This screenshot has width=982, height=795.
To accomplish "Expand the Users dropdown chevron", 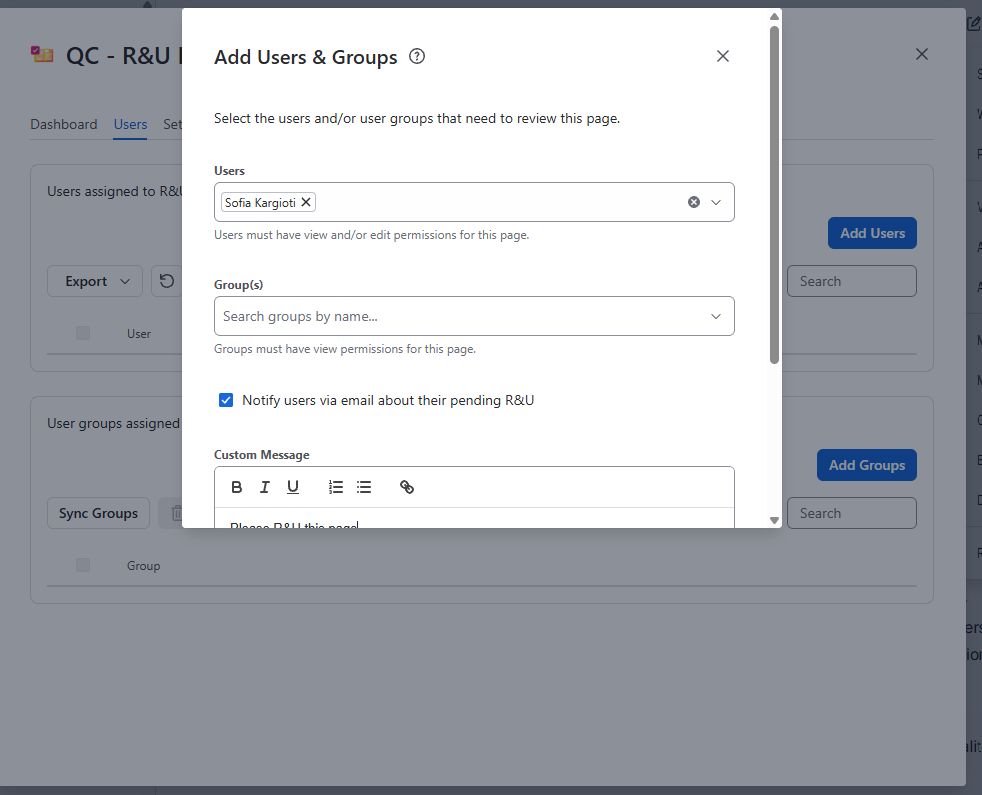I will point(716,202).
